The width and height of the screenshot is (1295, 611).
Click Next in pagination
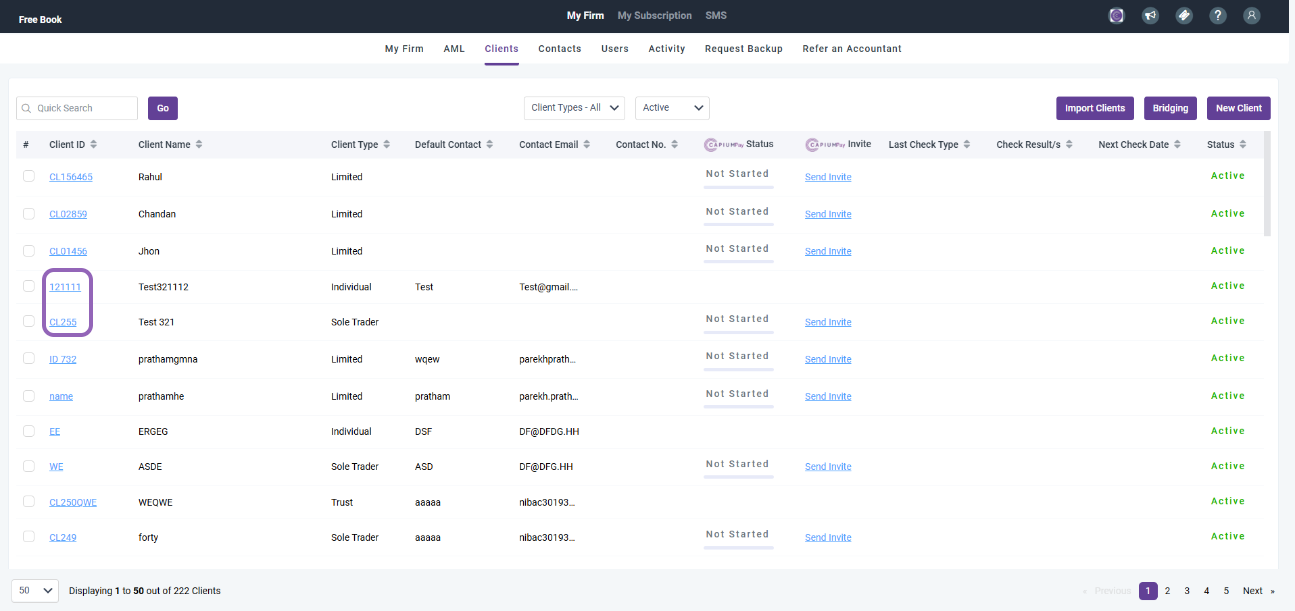tap(1258, 591)
